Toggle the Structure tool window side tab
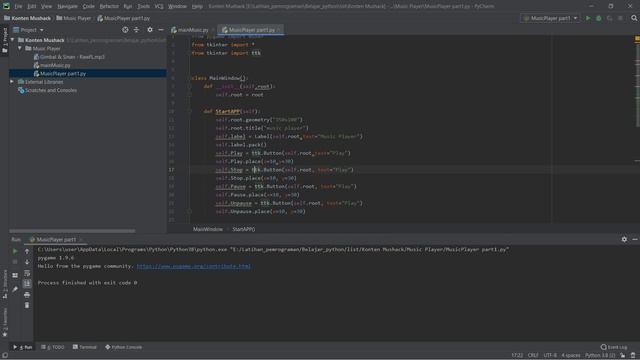Viewport: 640px width, 360px height. pyautogui.click(x=4, y=284)
